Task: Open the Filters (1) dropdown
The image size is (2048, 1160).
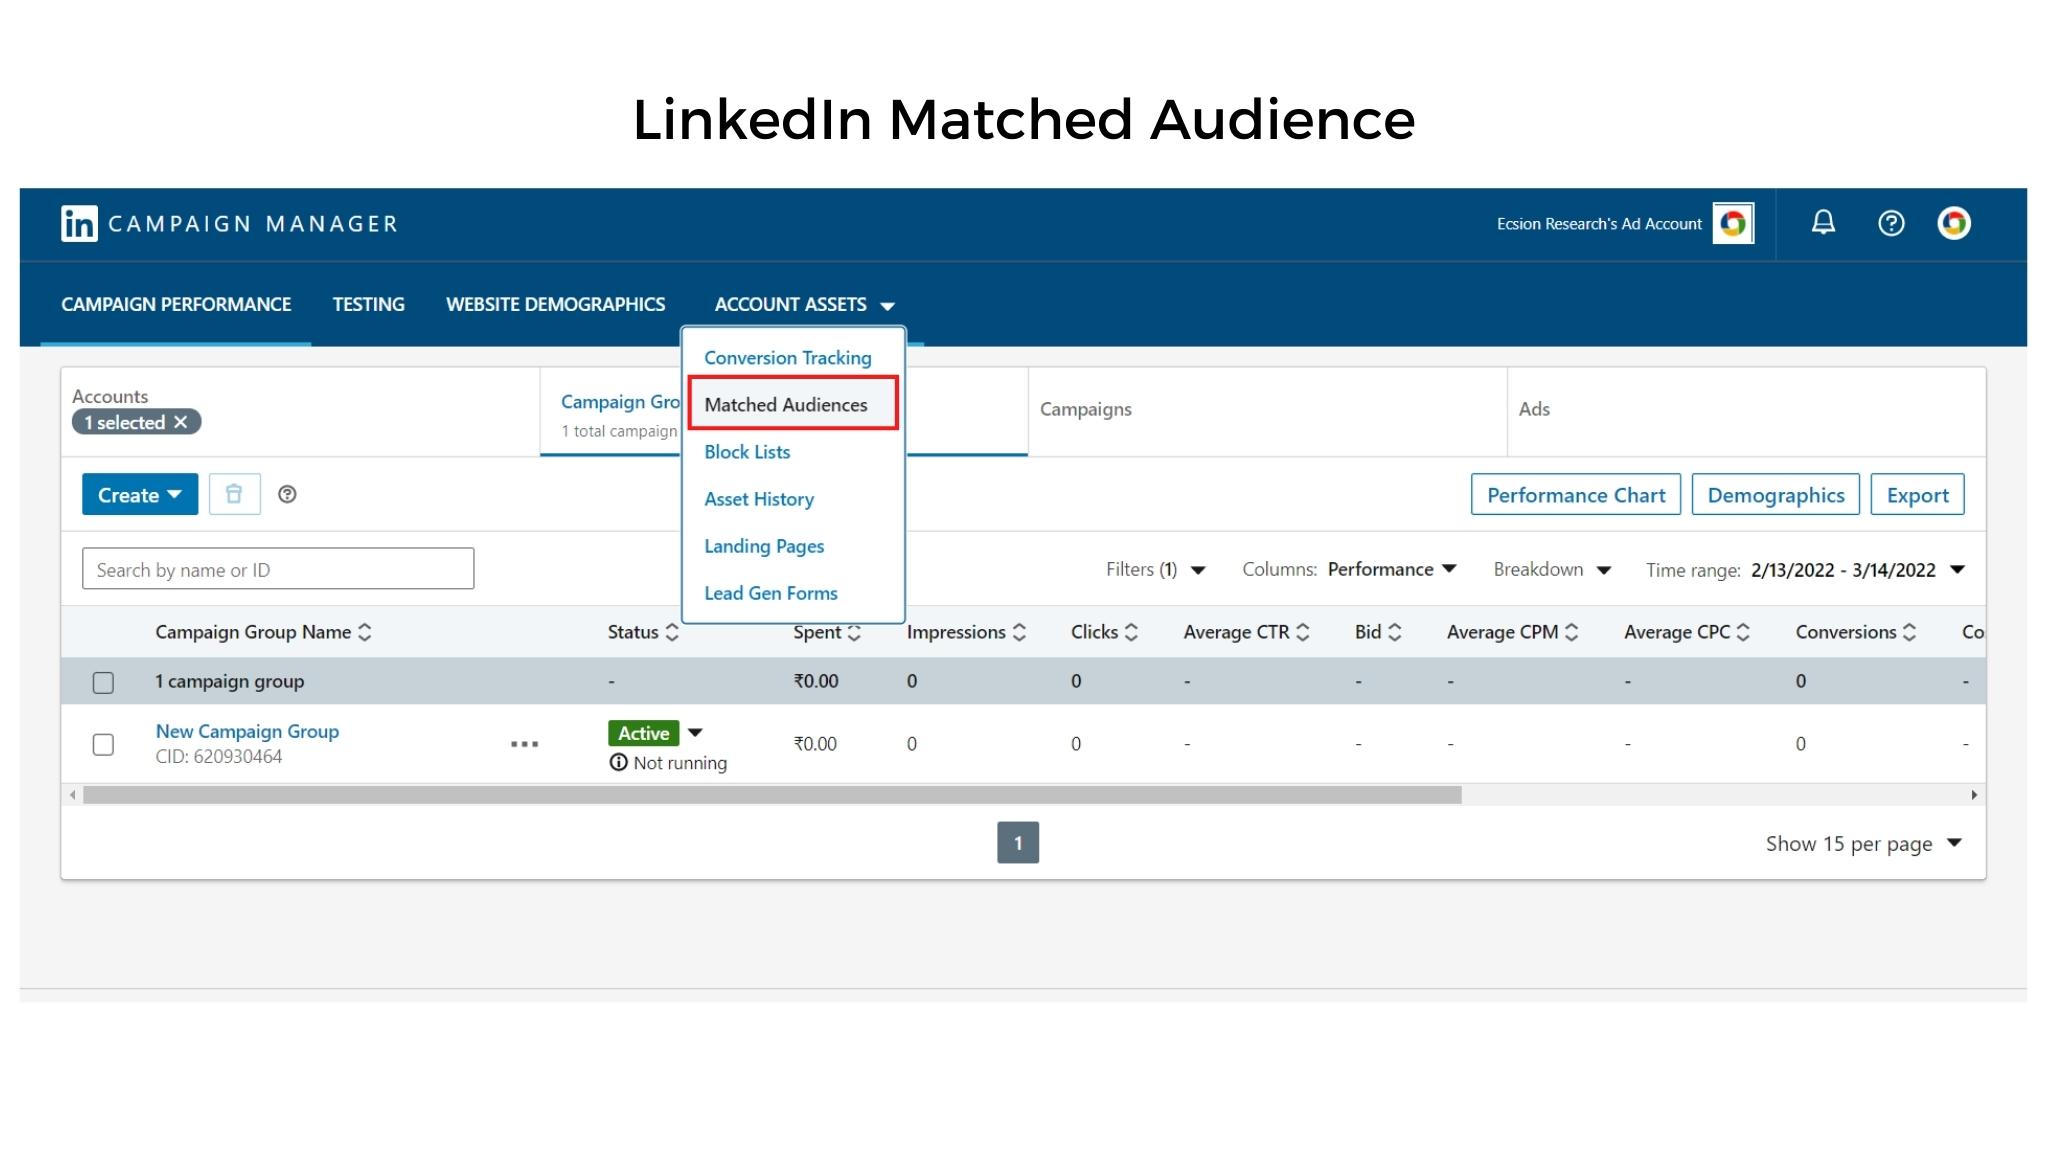Action: point(1155,569)
